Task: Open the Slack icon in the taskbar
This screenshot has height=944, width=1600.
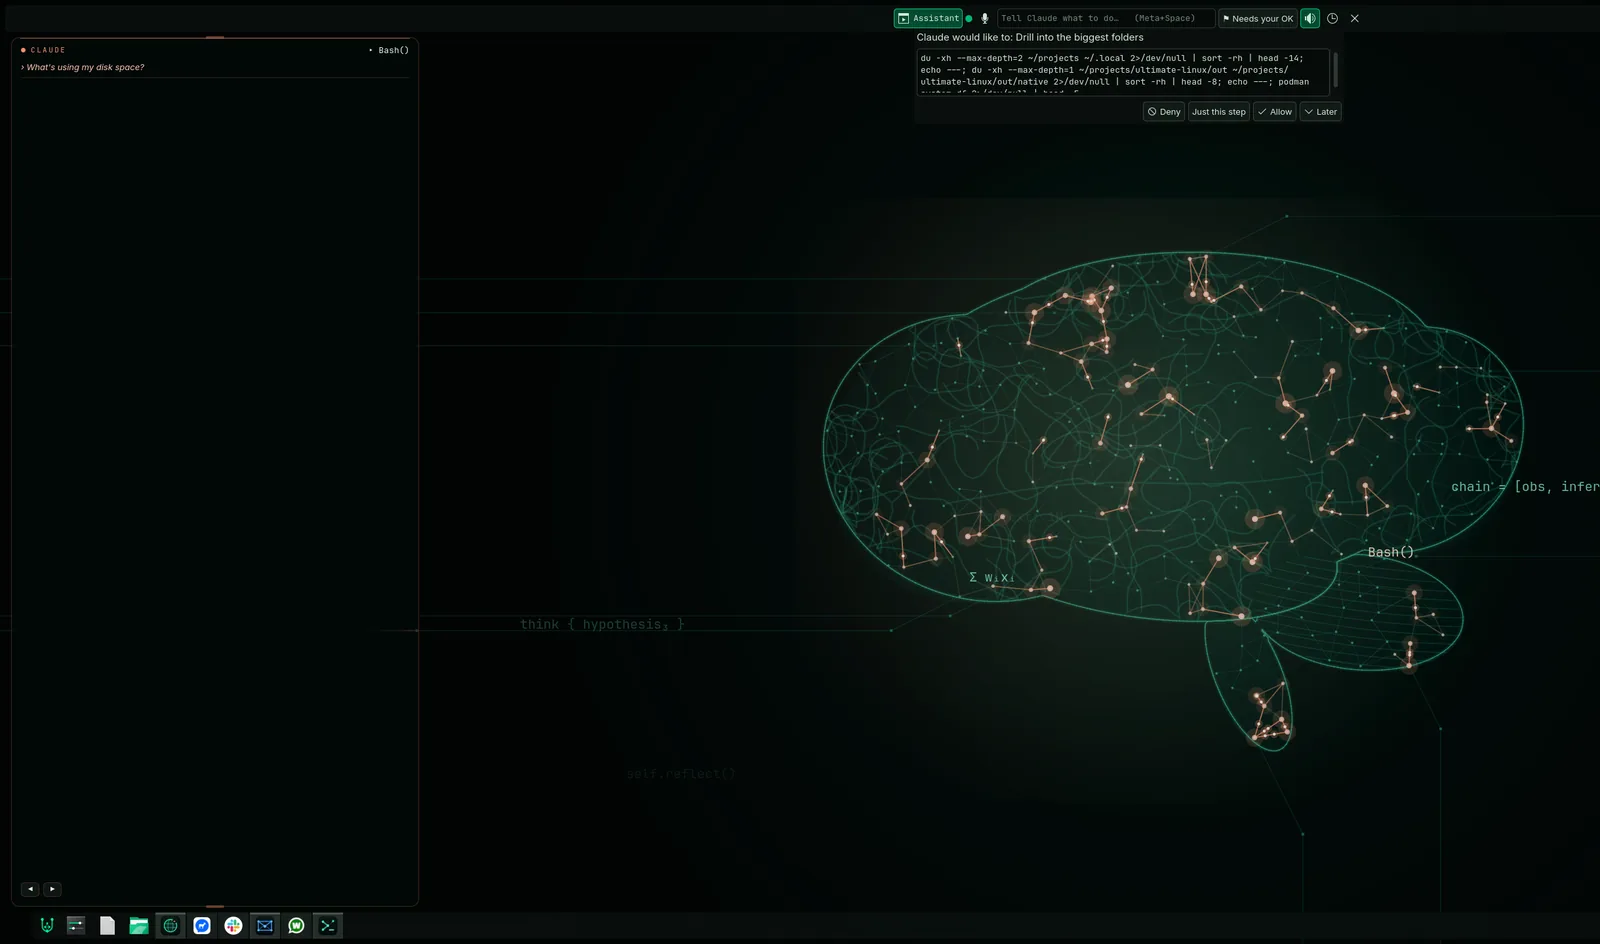Action: [x=233, y=926]
